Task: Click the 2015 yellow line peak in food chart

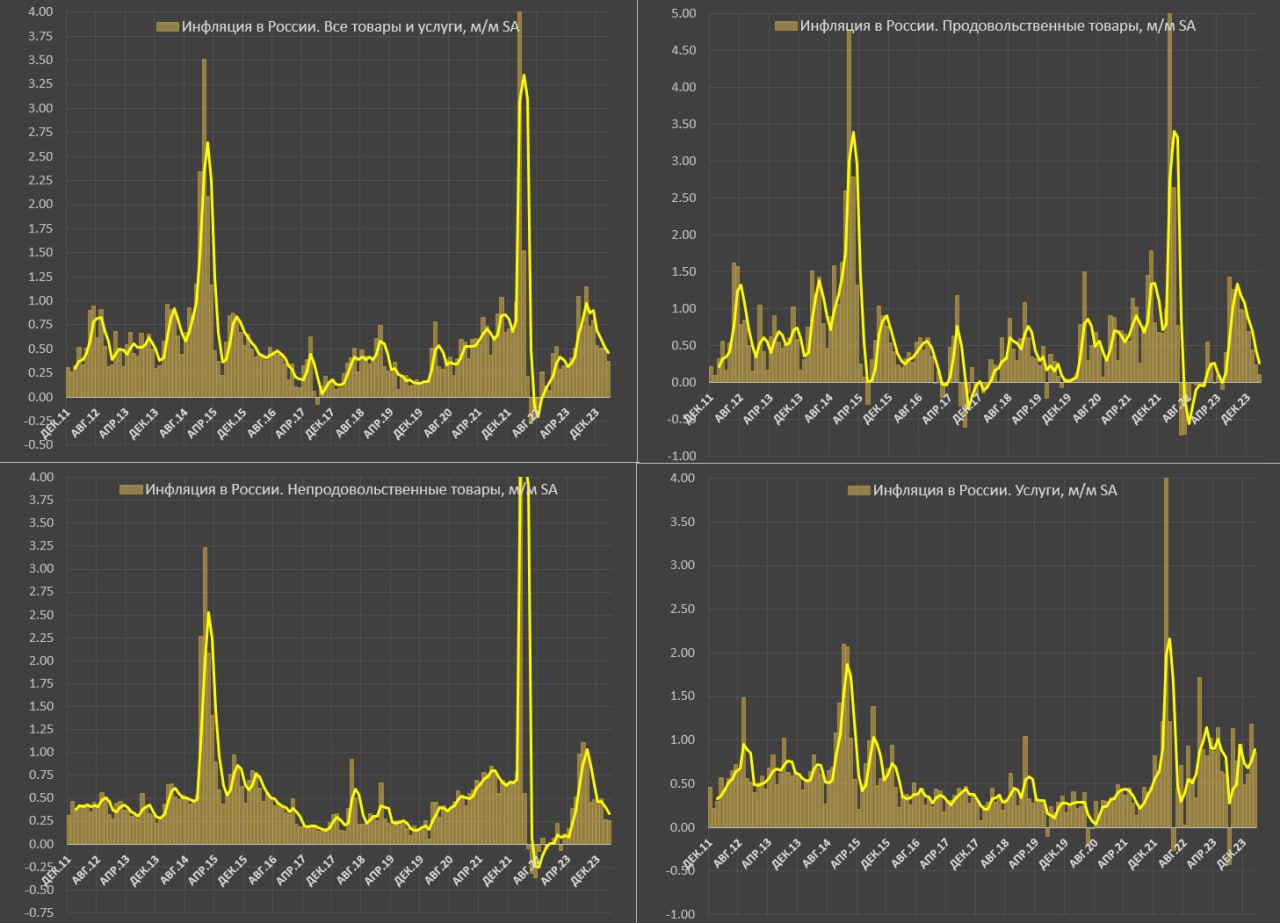Action: [853, 133]
